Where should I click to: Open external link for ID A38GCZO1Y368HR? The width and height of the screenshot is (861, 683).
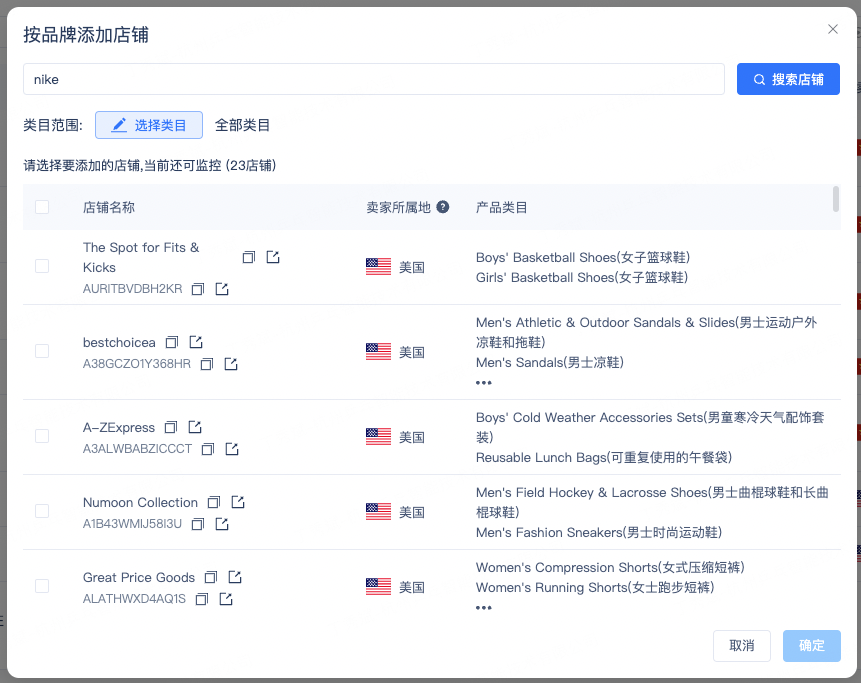pos(231,364)
